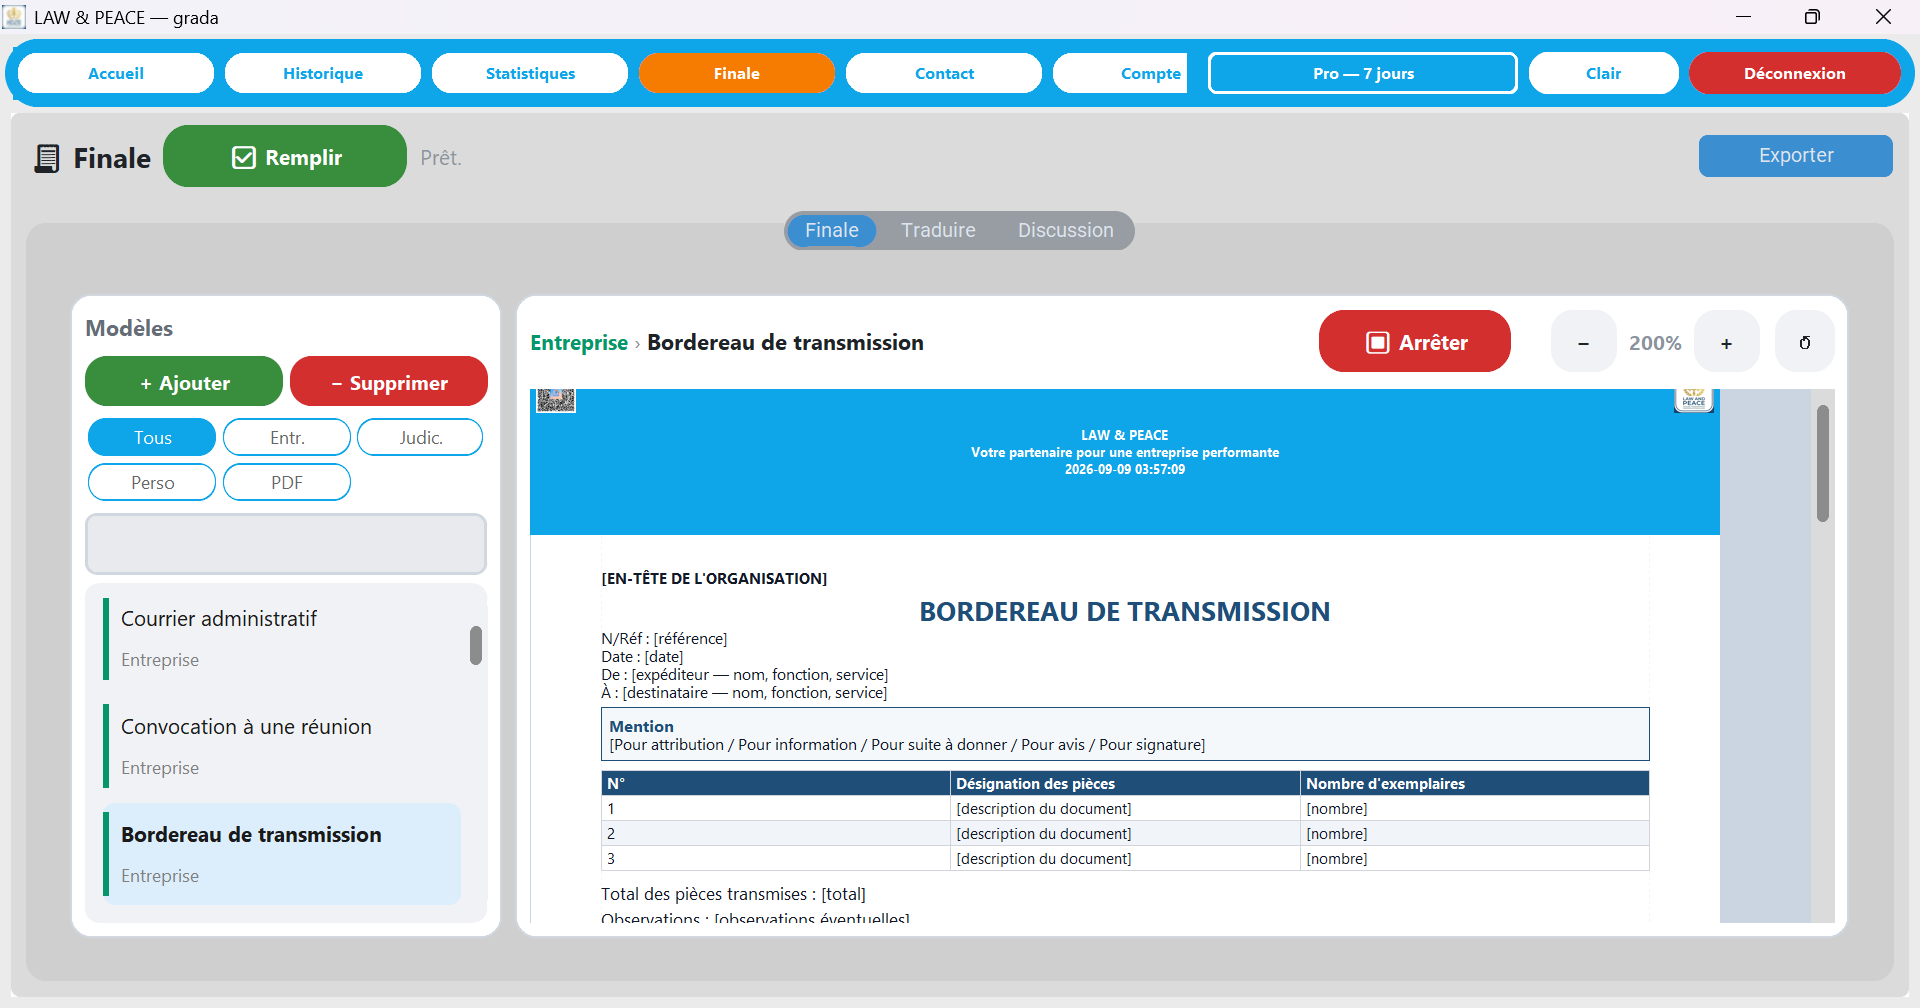Open the Compte page
The width and height of the screenshot is (1920, 1008).
1120,73
